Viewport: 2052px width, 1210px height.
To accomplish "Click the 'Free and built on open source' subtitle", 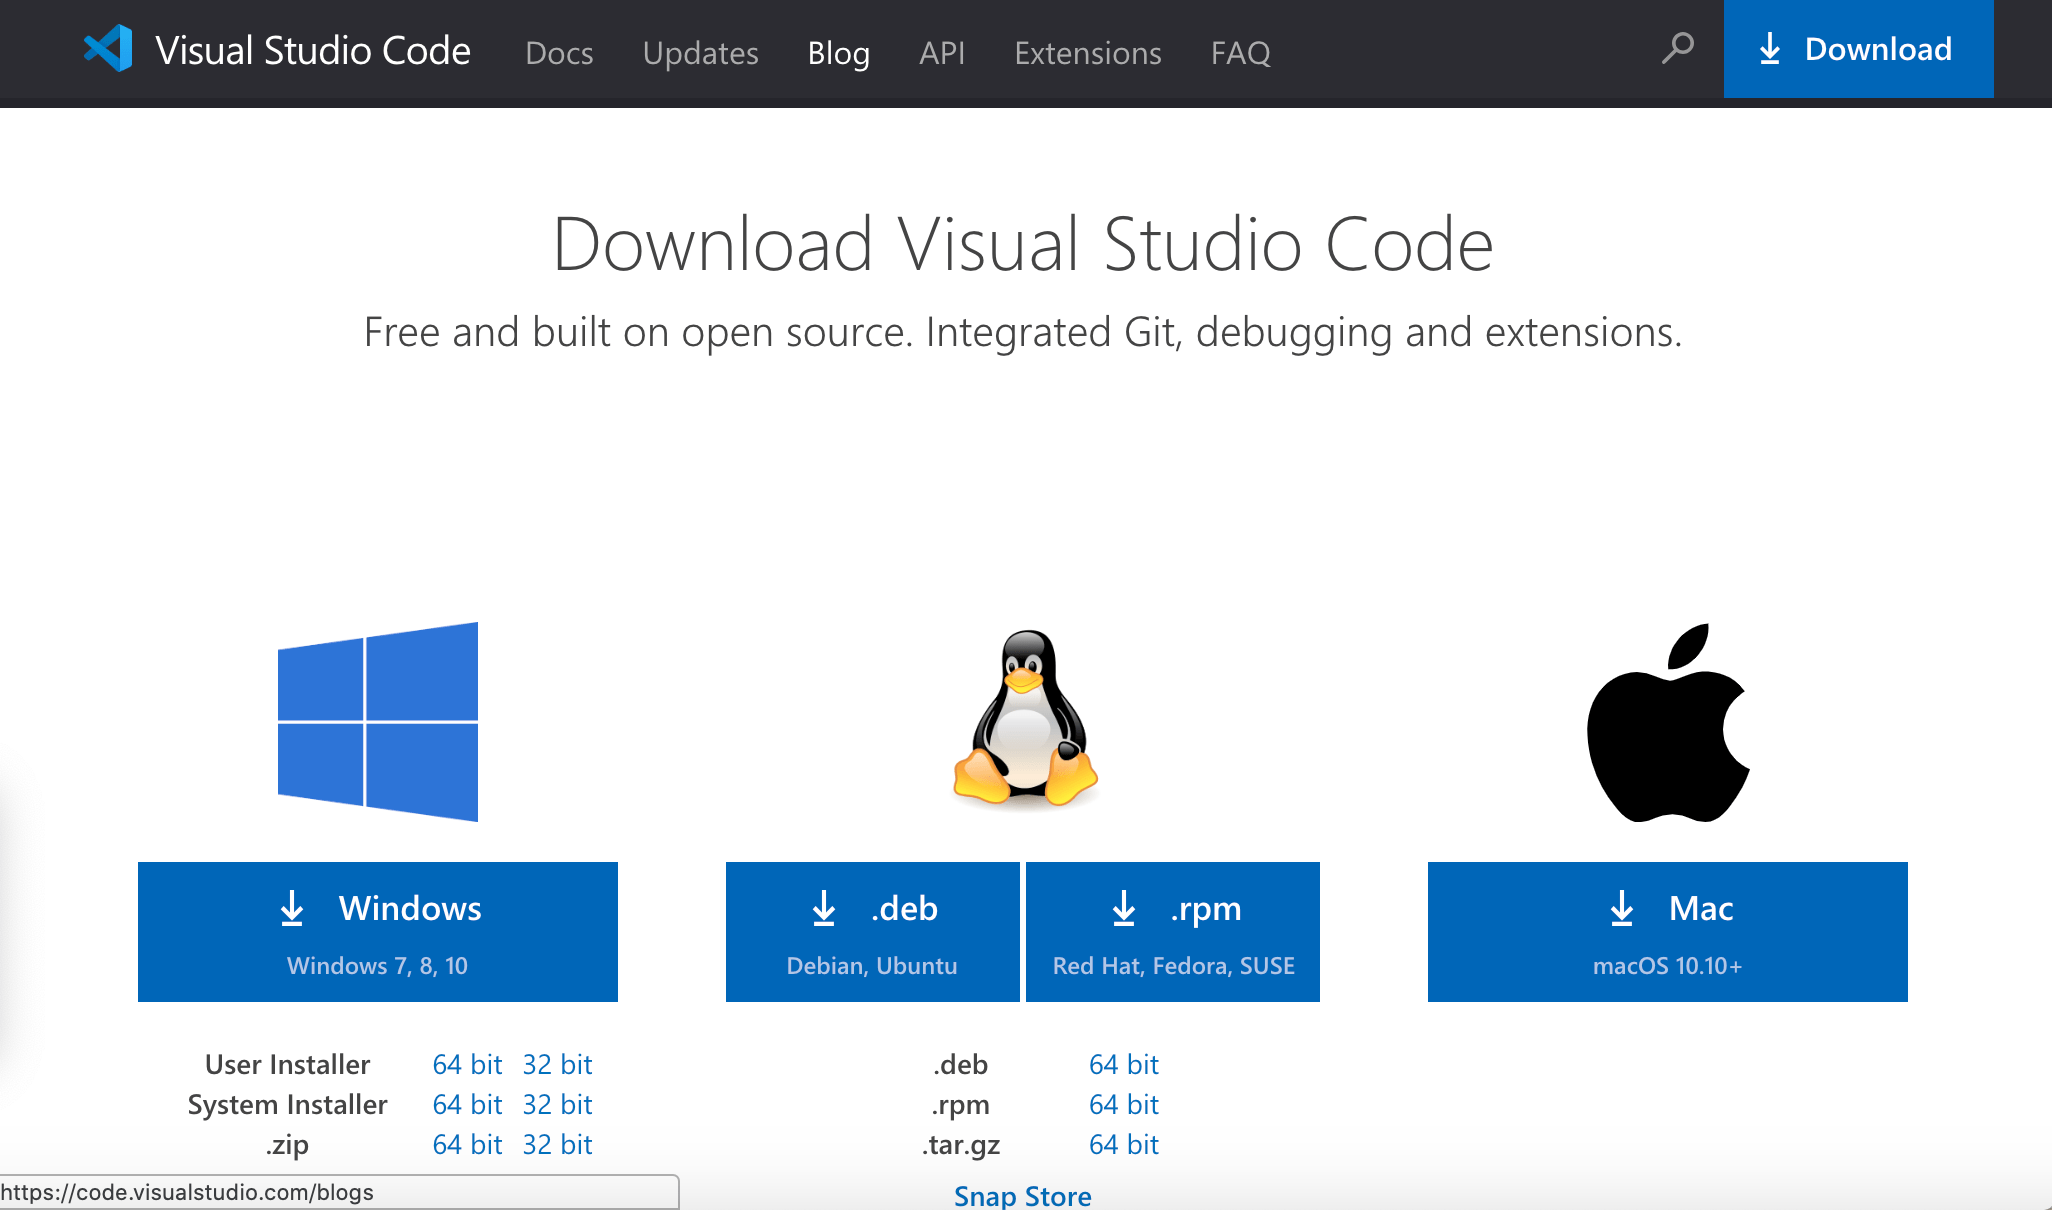I will coord(1023,333).
